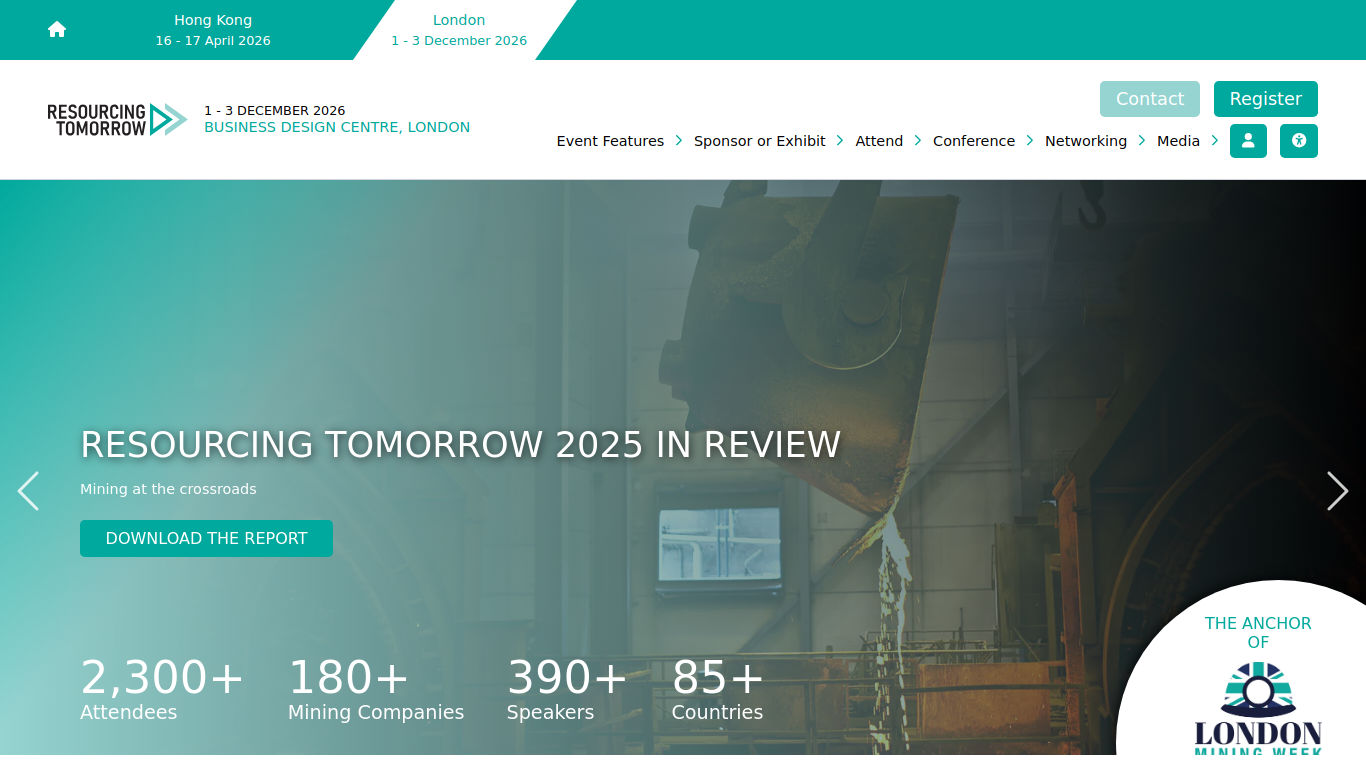Expand the chevron next to Media
This screenshot has width=1366, height=768.
click(1215, 141)
